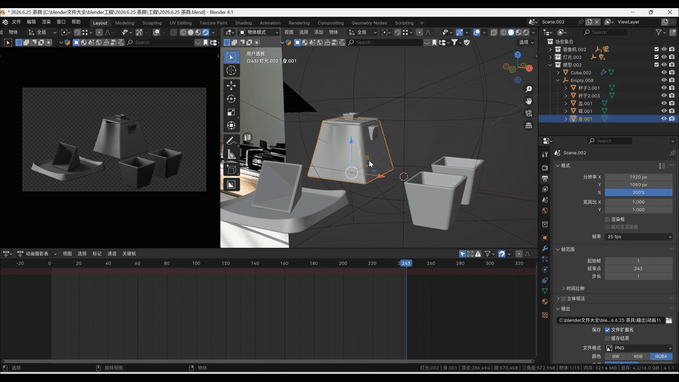The height and width of the screenshot is (382, 679).
Task: Open the Tool properties tab
Action: pos(545,155)
